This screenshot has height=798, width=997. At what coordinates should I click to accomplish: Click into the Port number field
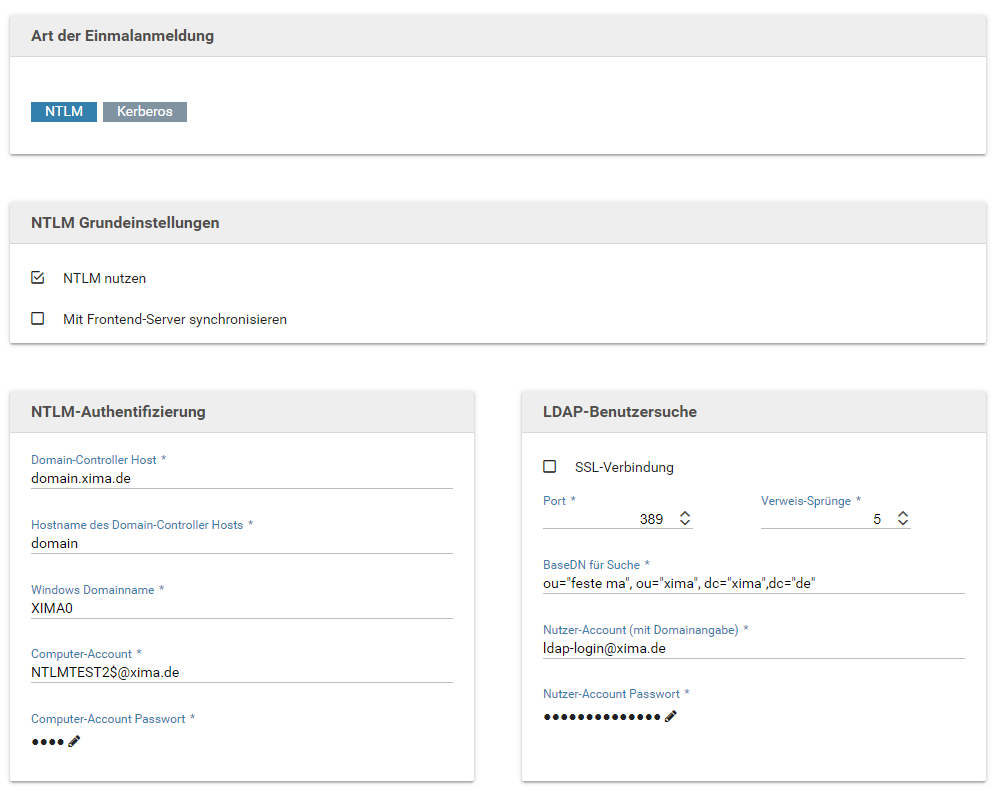606,519
